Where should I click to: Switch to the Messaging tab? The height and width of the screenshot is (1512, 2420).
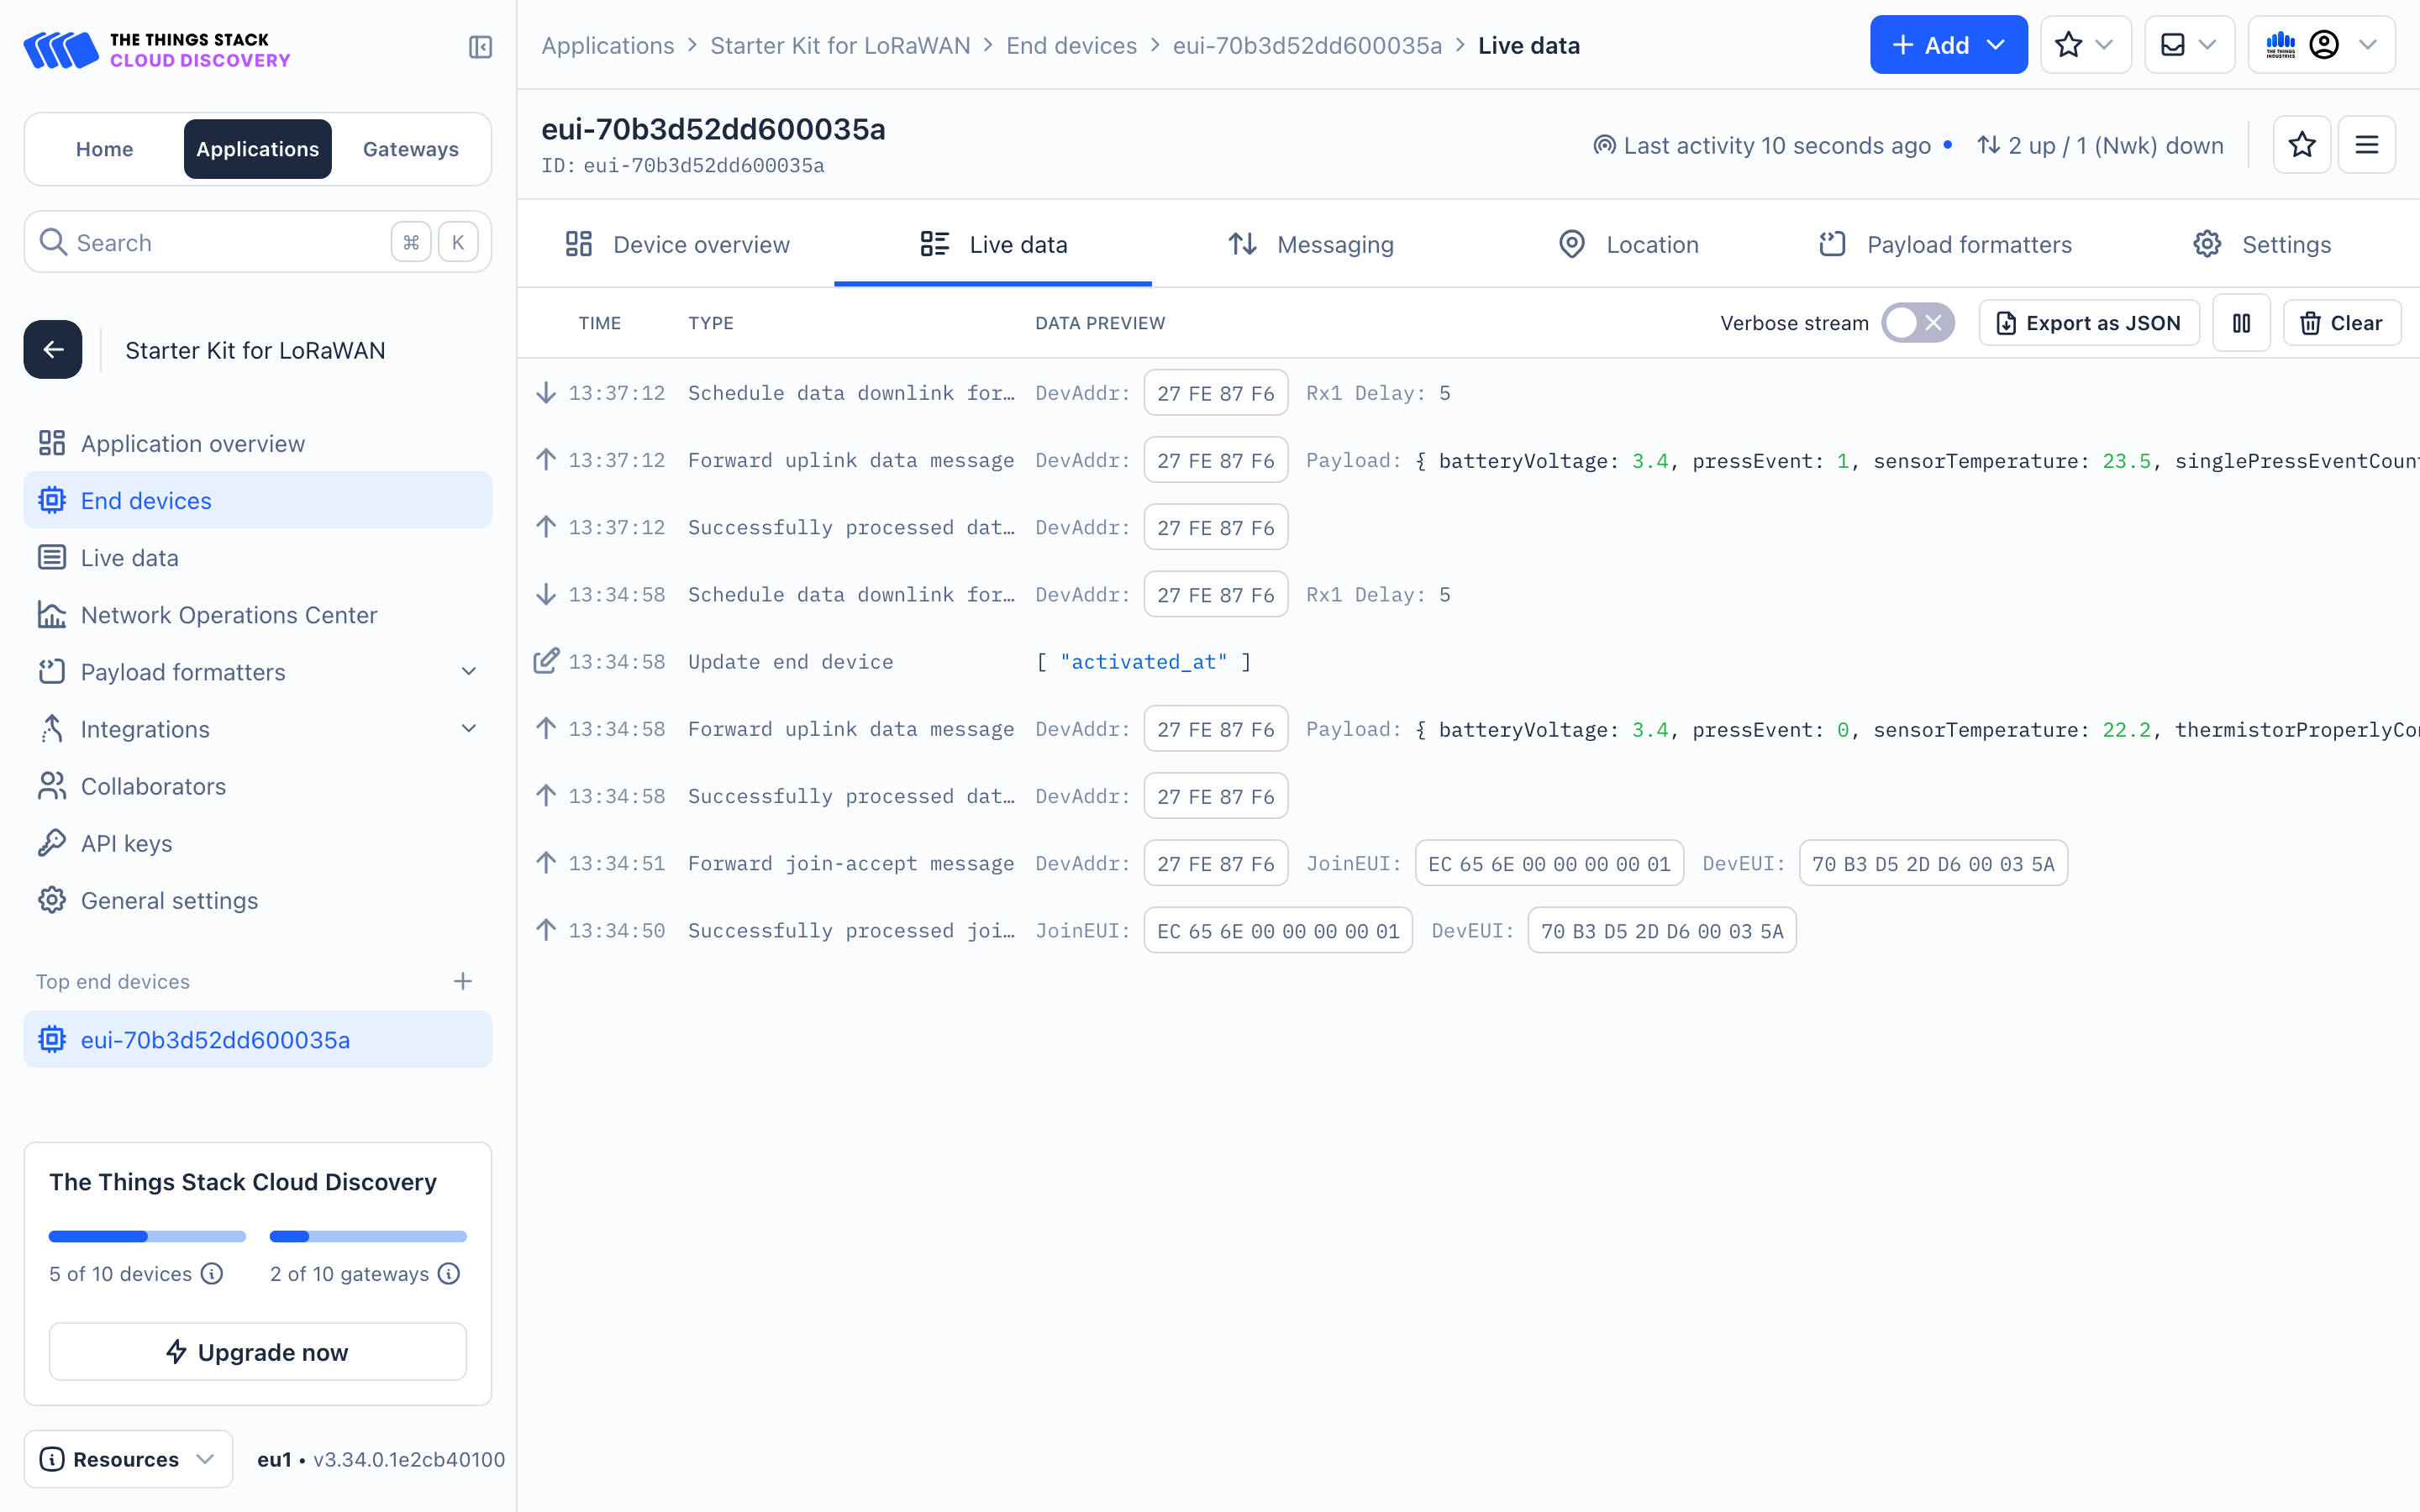(x=1311, y=244)
